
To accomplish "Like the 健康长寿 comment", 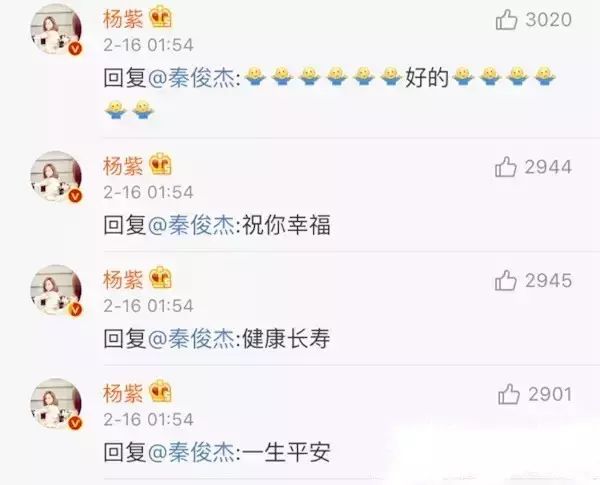I will point(506,281).
